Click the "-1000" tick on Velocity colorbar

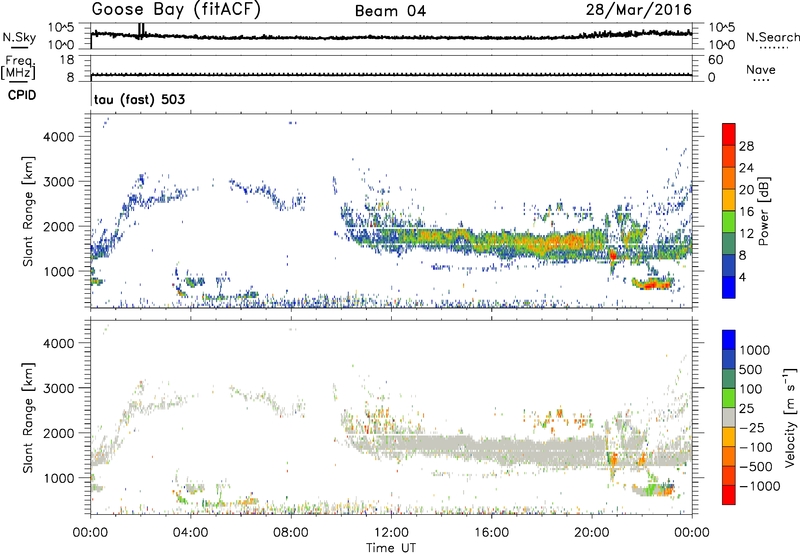pos(760,486)
